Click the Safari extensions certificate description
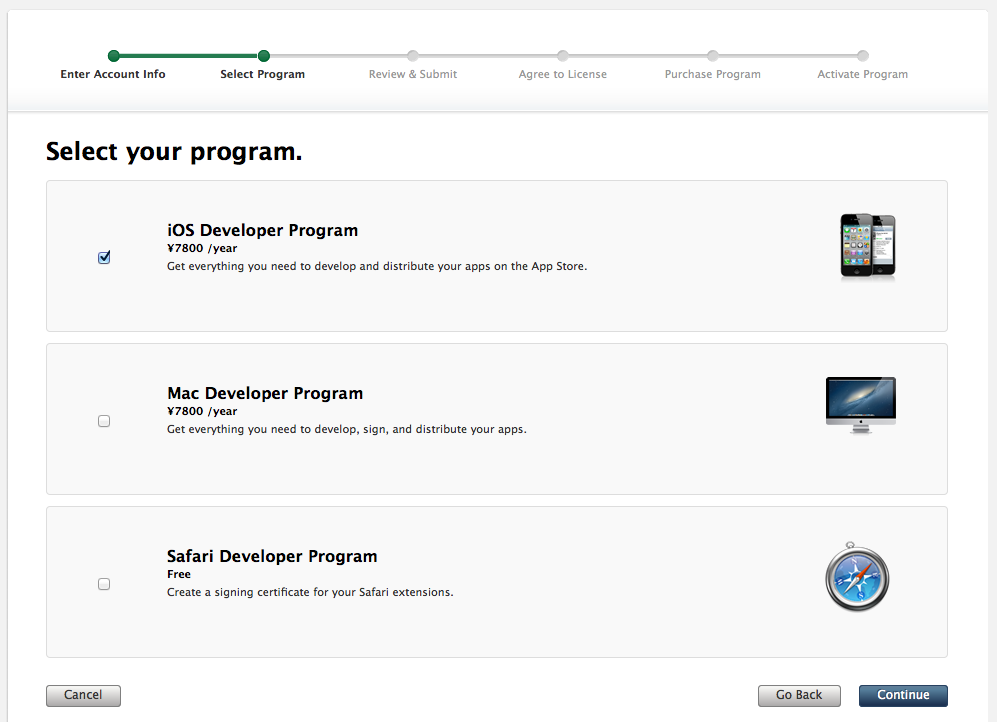The image size is (997, 722). click(x=310, y=592)
